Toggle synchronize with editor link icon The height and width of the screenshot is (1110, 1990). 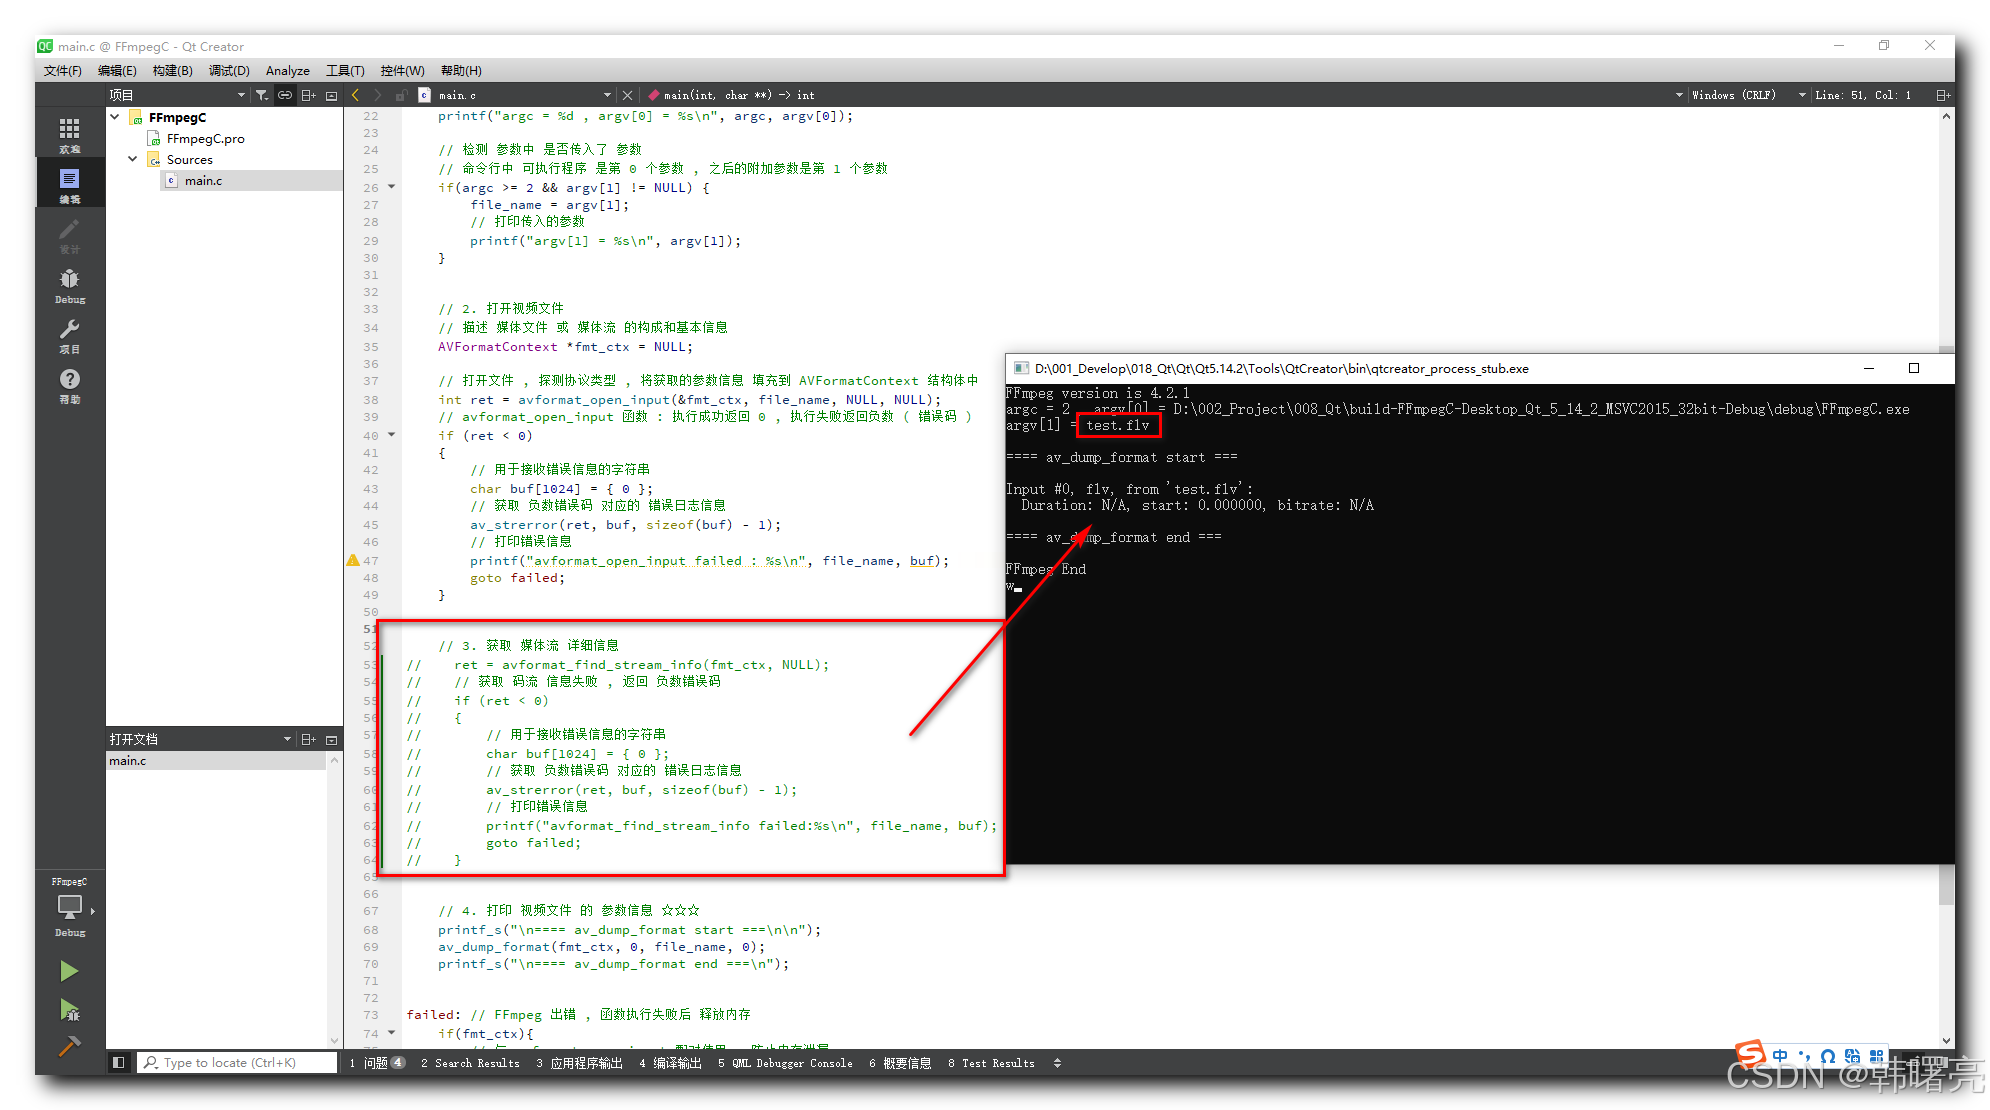coord(285,95)
